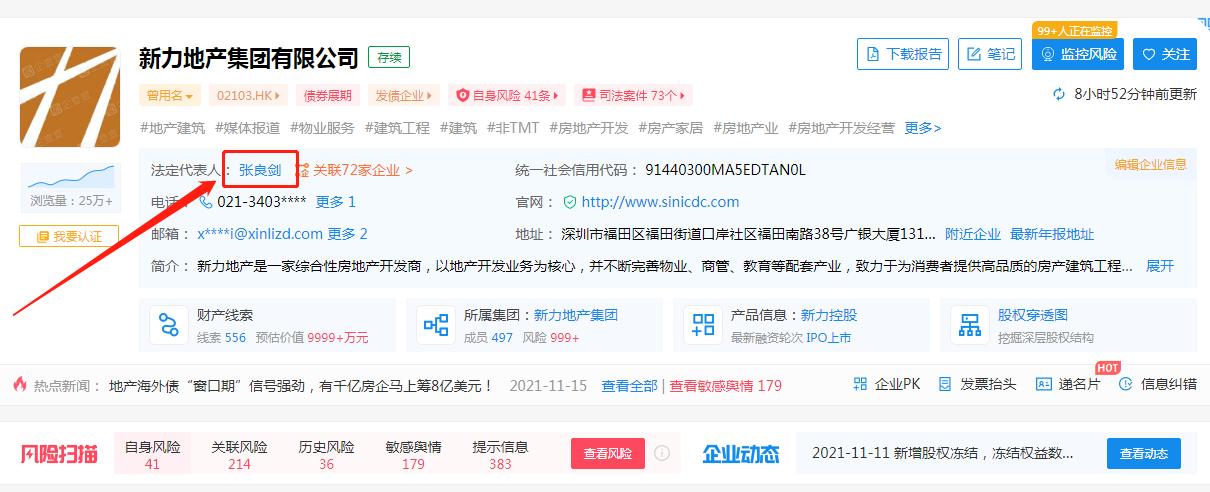Open the website http://www.sinicdc.com
1210x492 pixels.
pyautogui.click(x=660, y=202)
